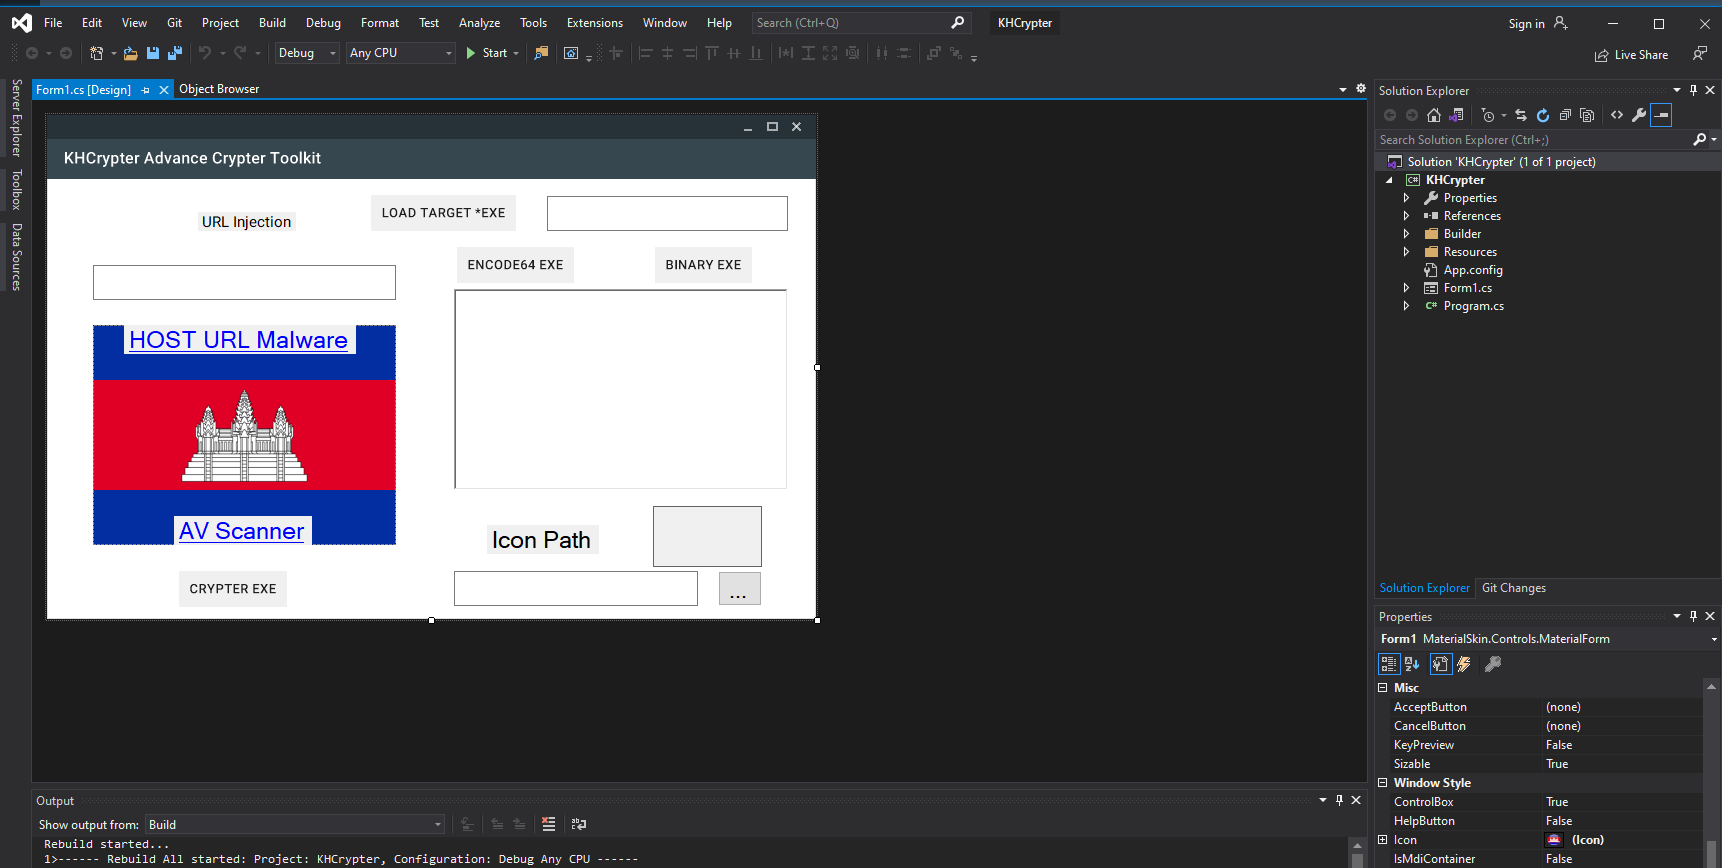This screenshot has height=868, width=1722.
Task: Click the Save All icon
Action: point(175,53)
